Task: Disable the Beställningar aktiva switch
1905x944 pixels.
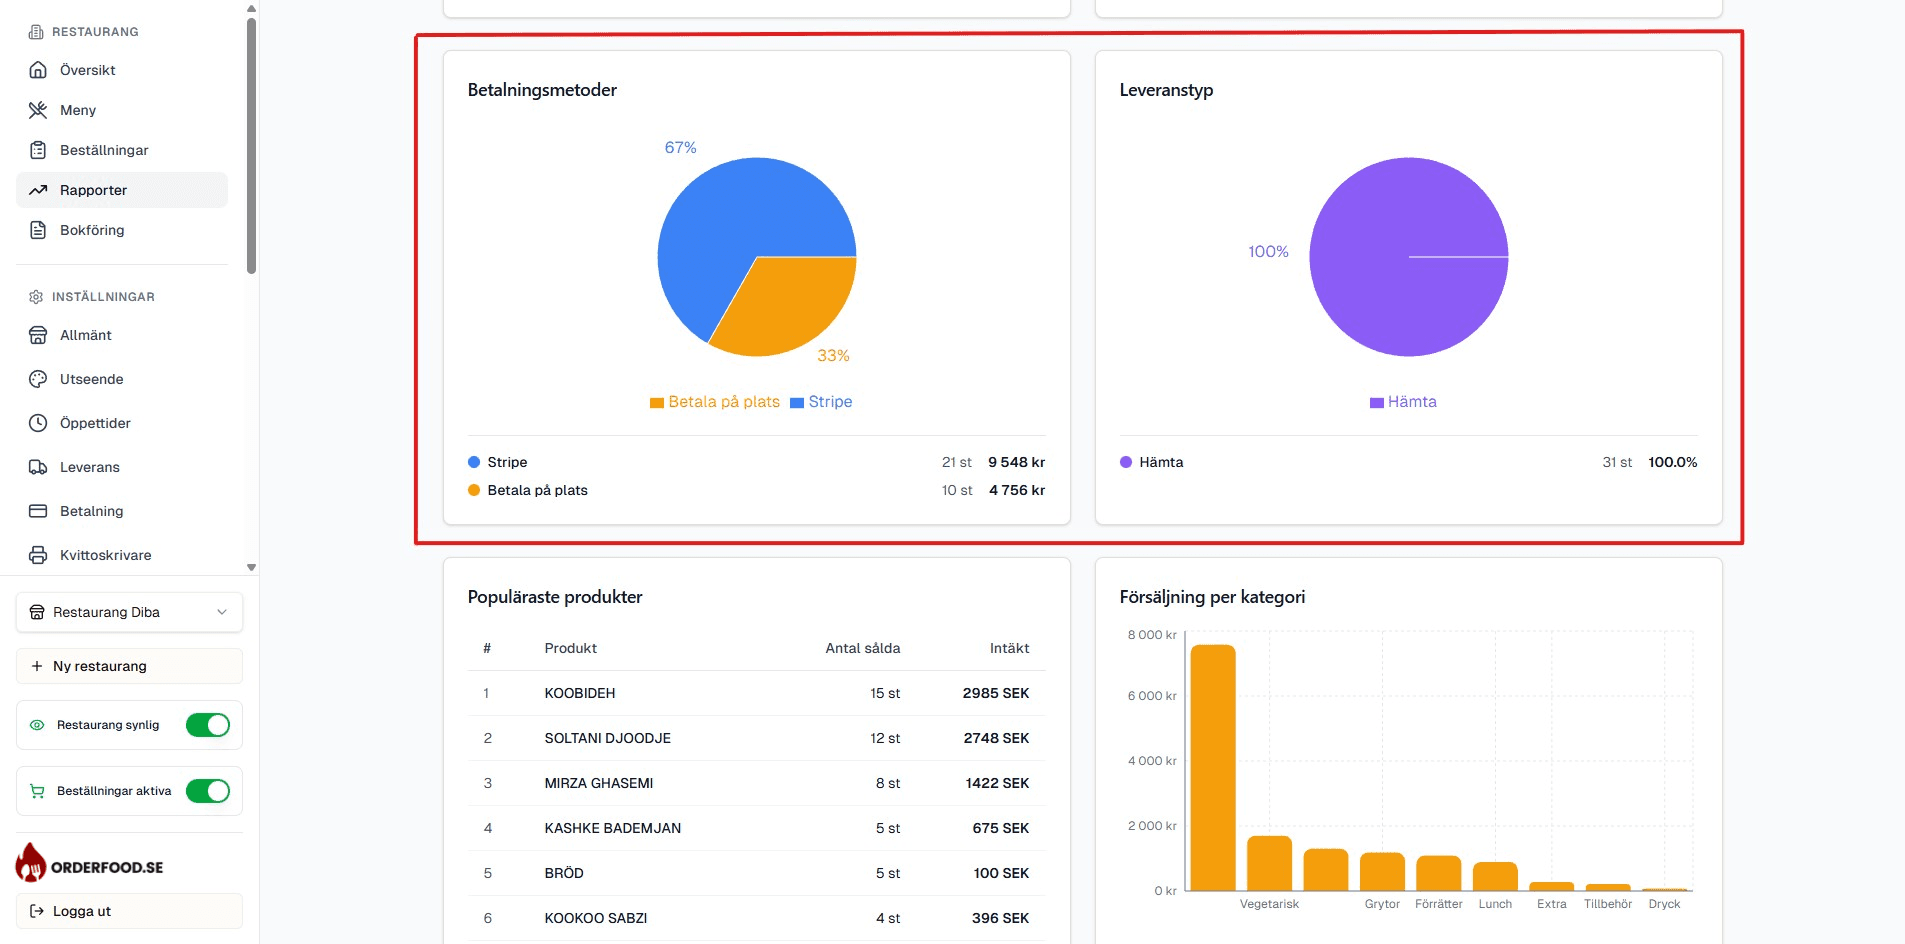Action: 208,791
